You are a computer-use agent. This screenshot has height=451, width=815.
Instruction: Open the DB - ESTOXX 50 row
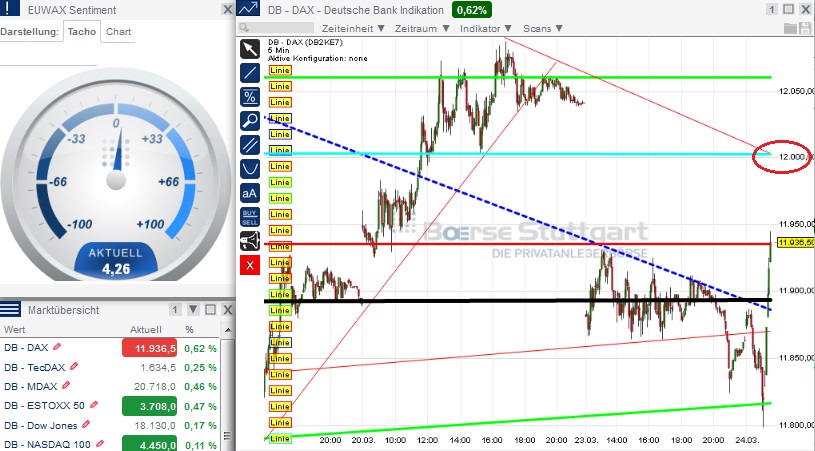[110, 406]
